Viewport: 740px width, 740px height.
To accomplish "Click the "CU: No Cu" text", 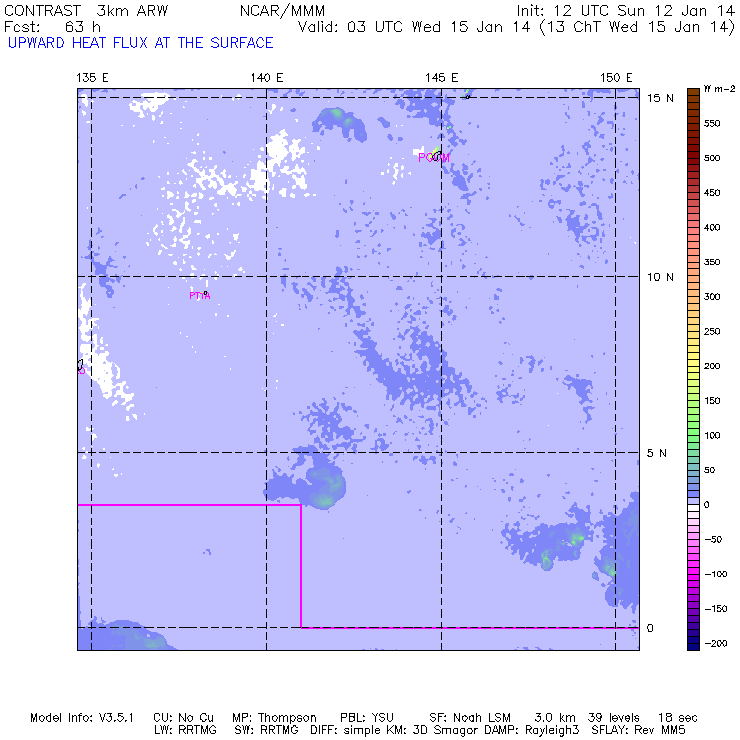I will (x=183, y=718).
